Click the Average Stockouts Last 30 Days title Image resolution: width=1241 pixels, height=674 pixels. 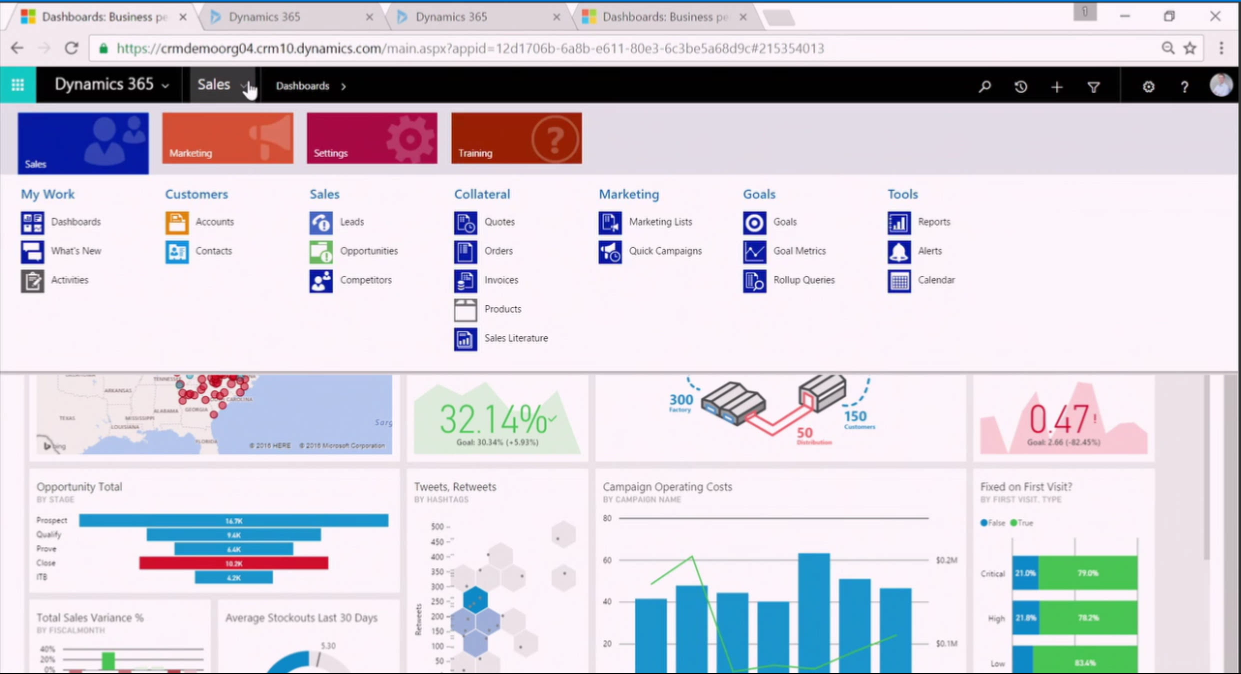click(x=301, y=618)
